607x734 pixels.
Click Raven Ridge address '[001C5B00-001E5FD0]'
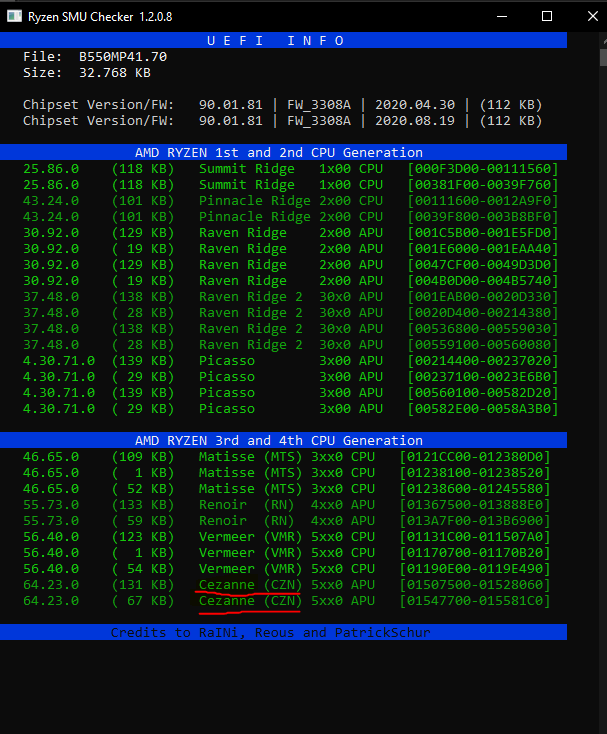[x=483, y=233]
